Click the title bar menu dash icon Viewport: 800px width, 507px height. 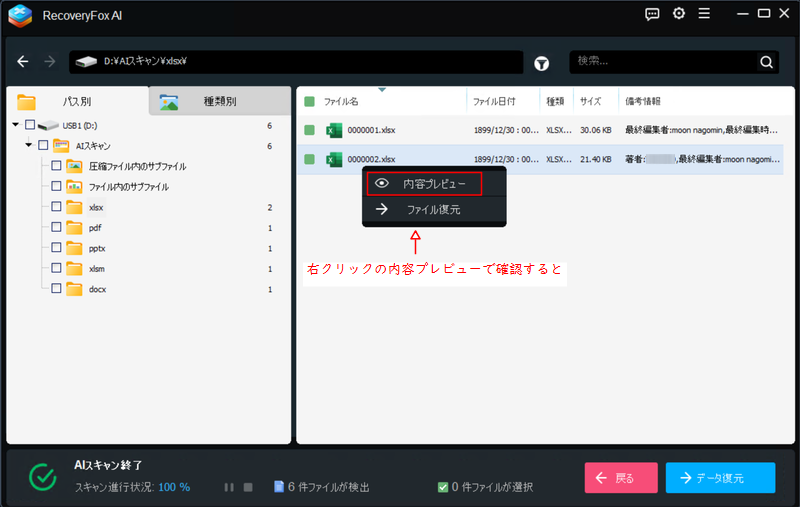point(706,14)
